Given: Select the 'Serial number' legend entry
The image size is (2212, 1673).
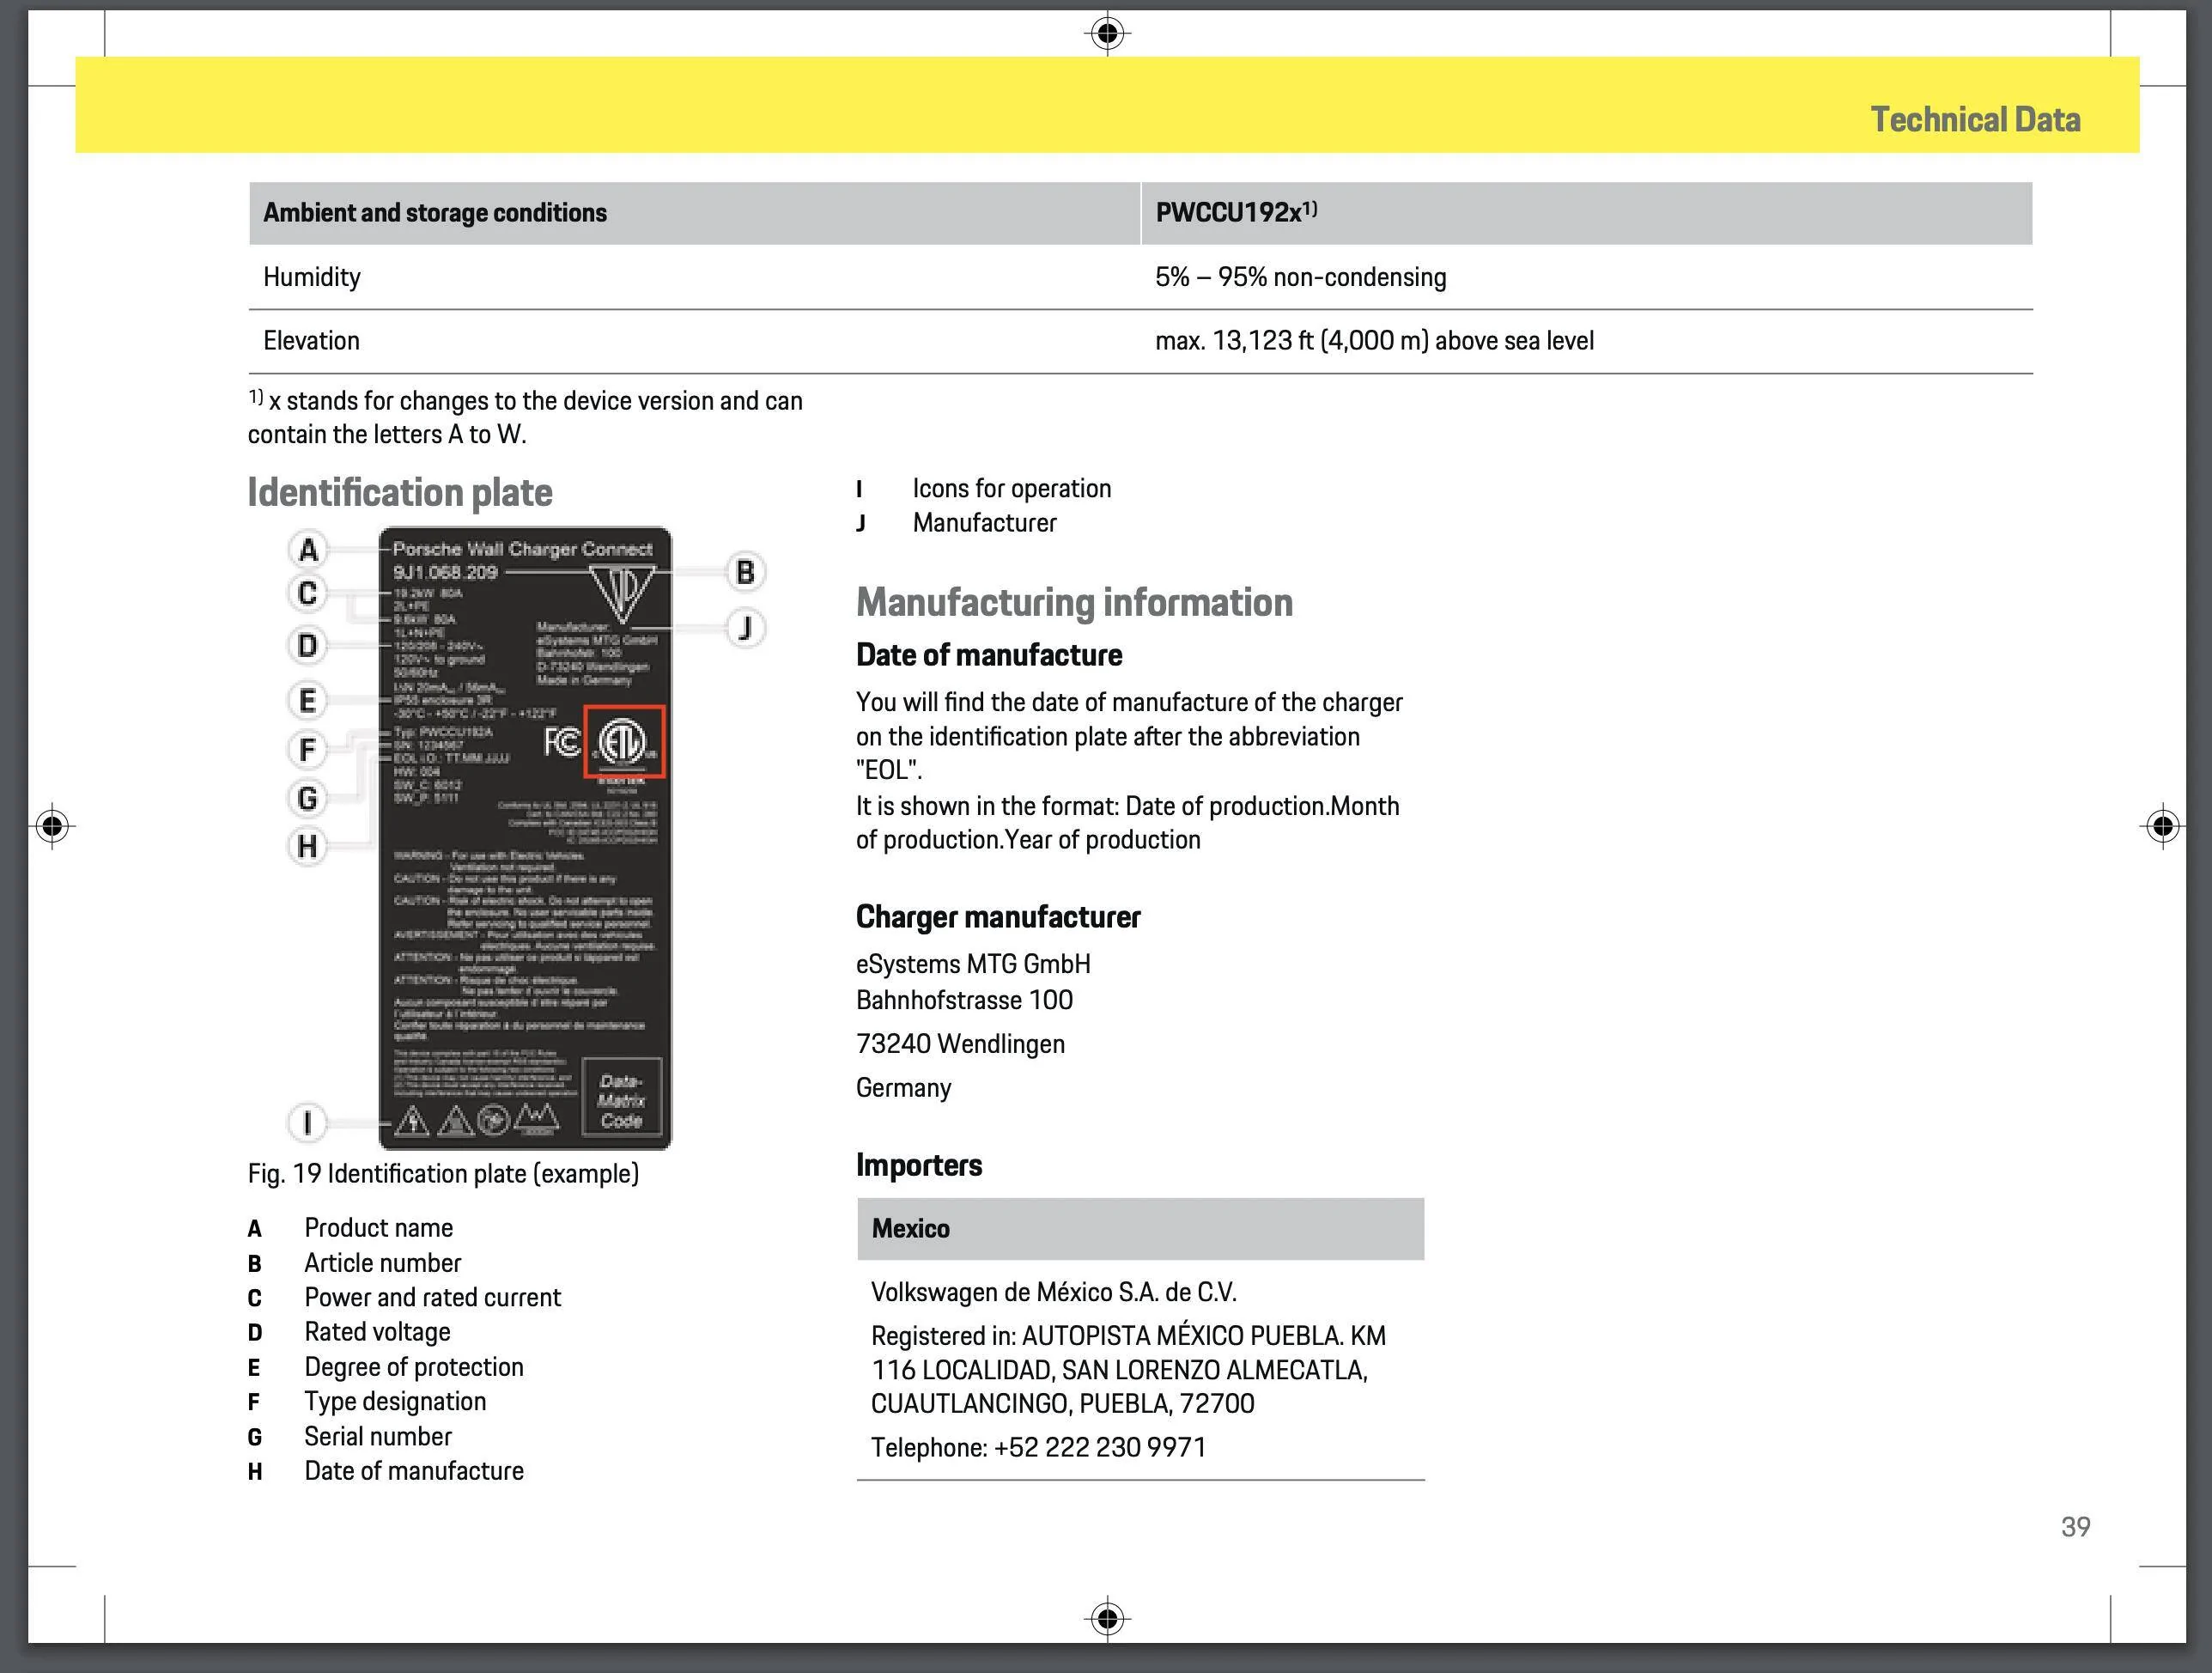Looking at the screenshot, I should pyautogui.click(x=378, y=1436).
